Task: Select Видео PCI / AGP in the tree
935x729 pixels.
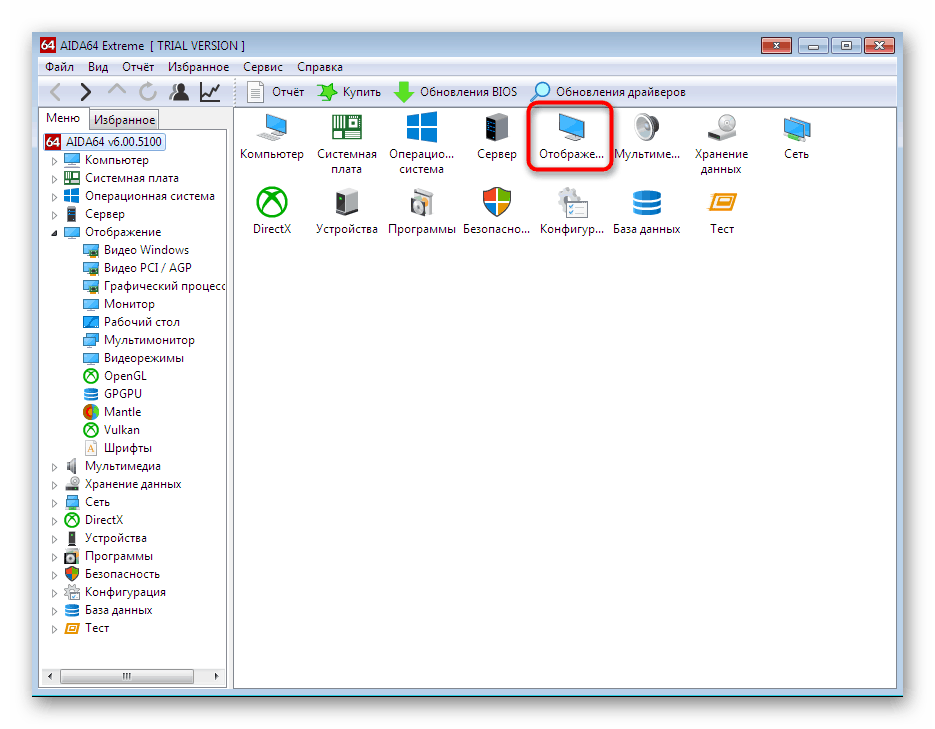Action: coord(137,268)
